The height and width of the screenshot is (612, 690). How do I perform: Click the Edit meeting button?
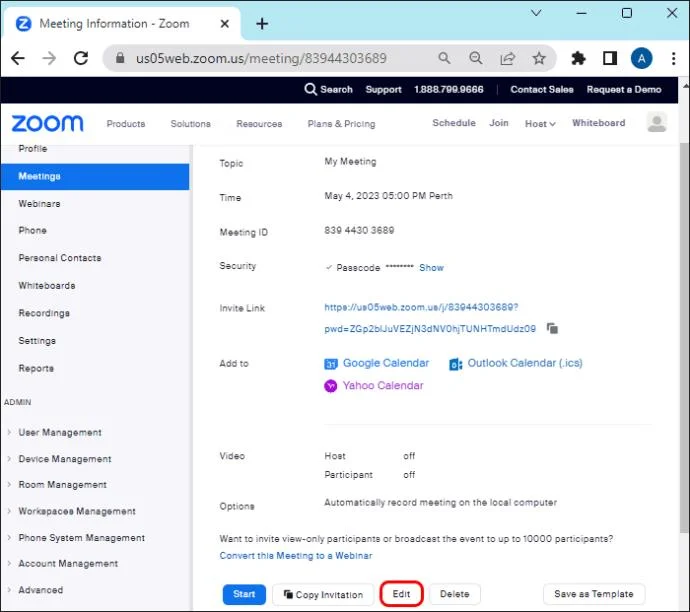401,594
